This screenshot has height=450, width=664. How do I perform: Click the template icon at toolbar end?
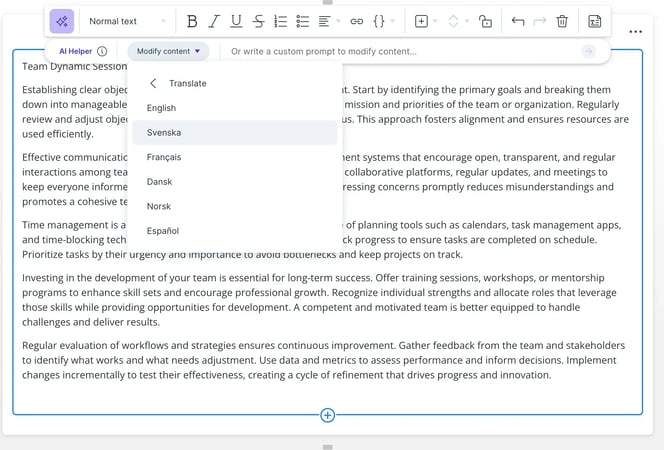pyautogui.click(x=595, y=21)
